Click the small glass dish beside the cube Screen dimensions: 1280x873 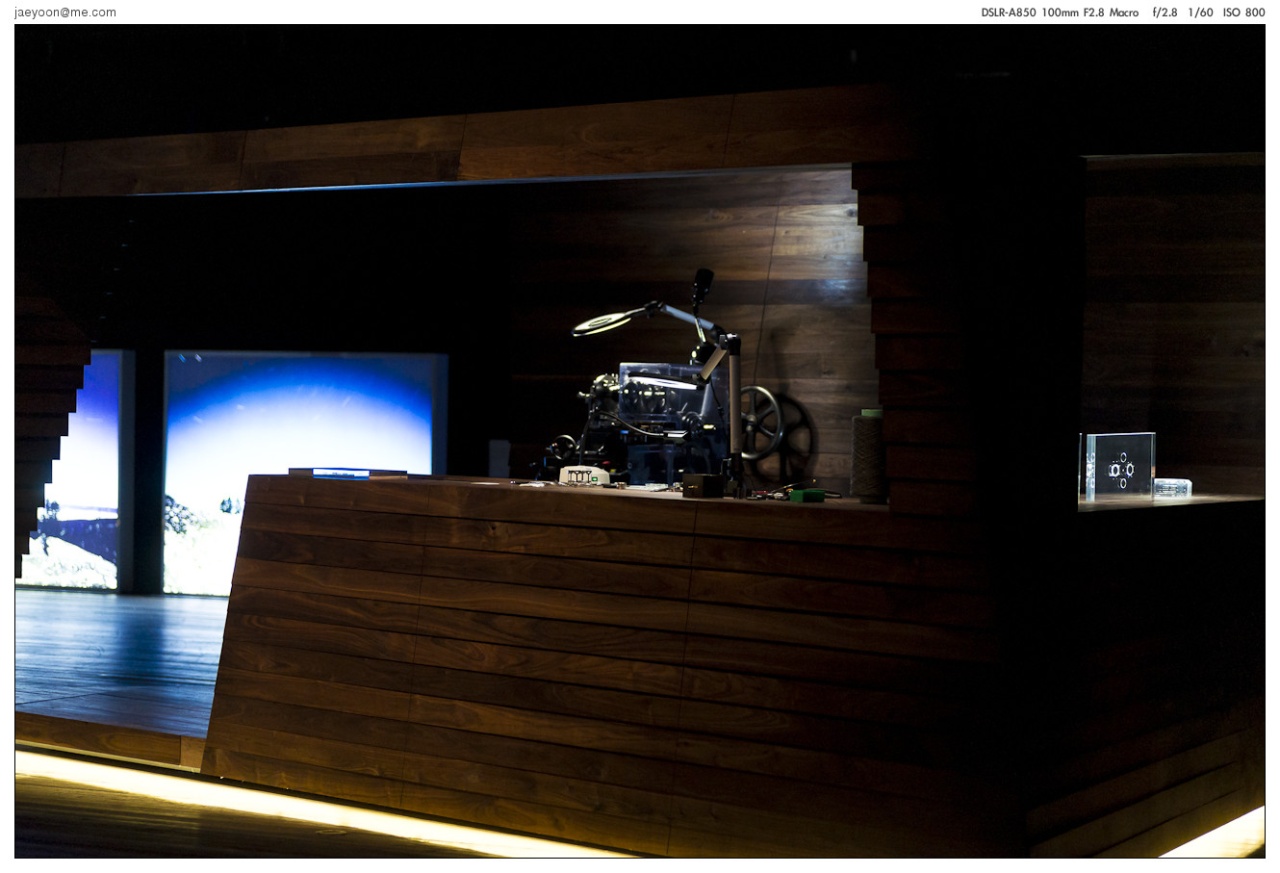click(x=1172, y=487)
